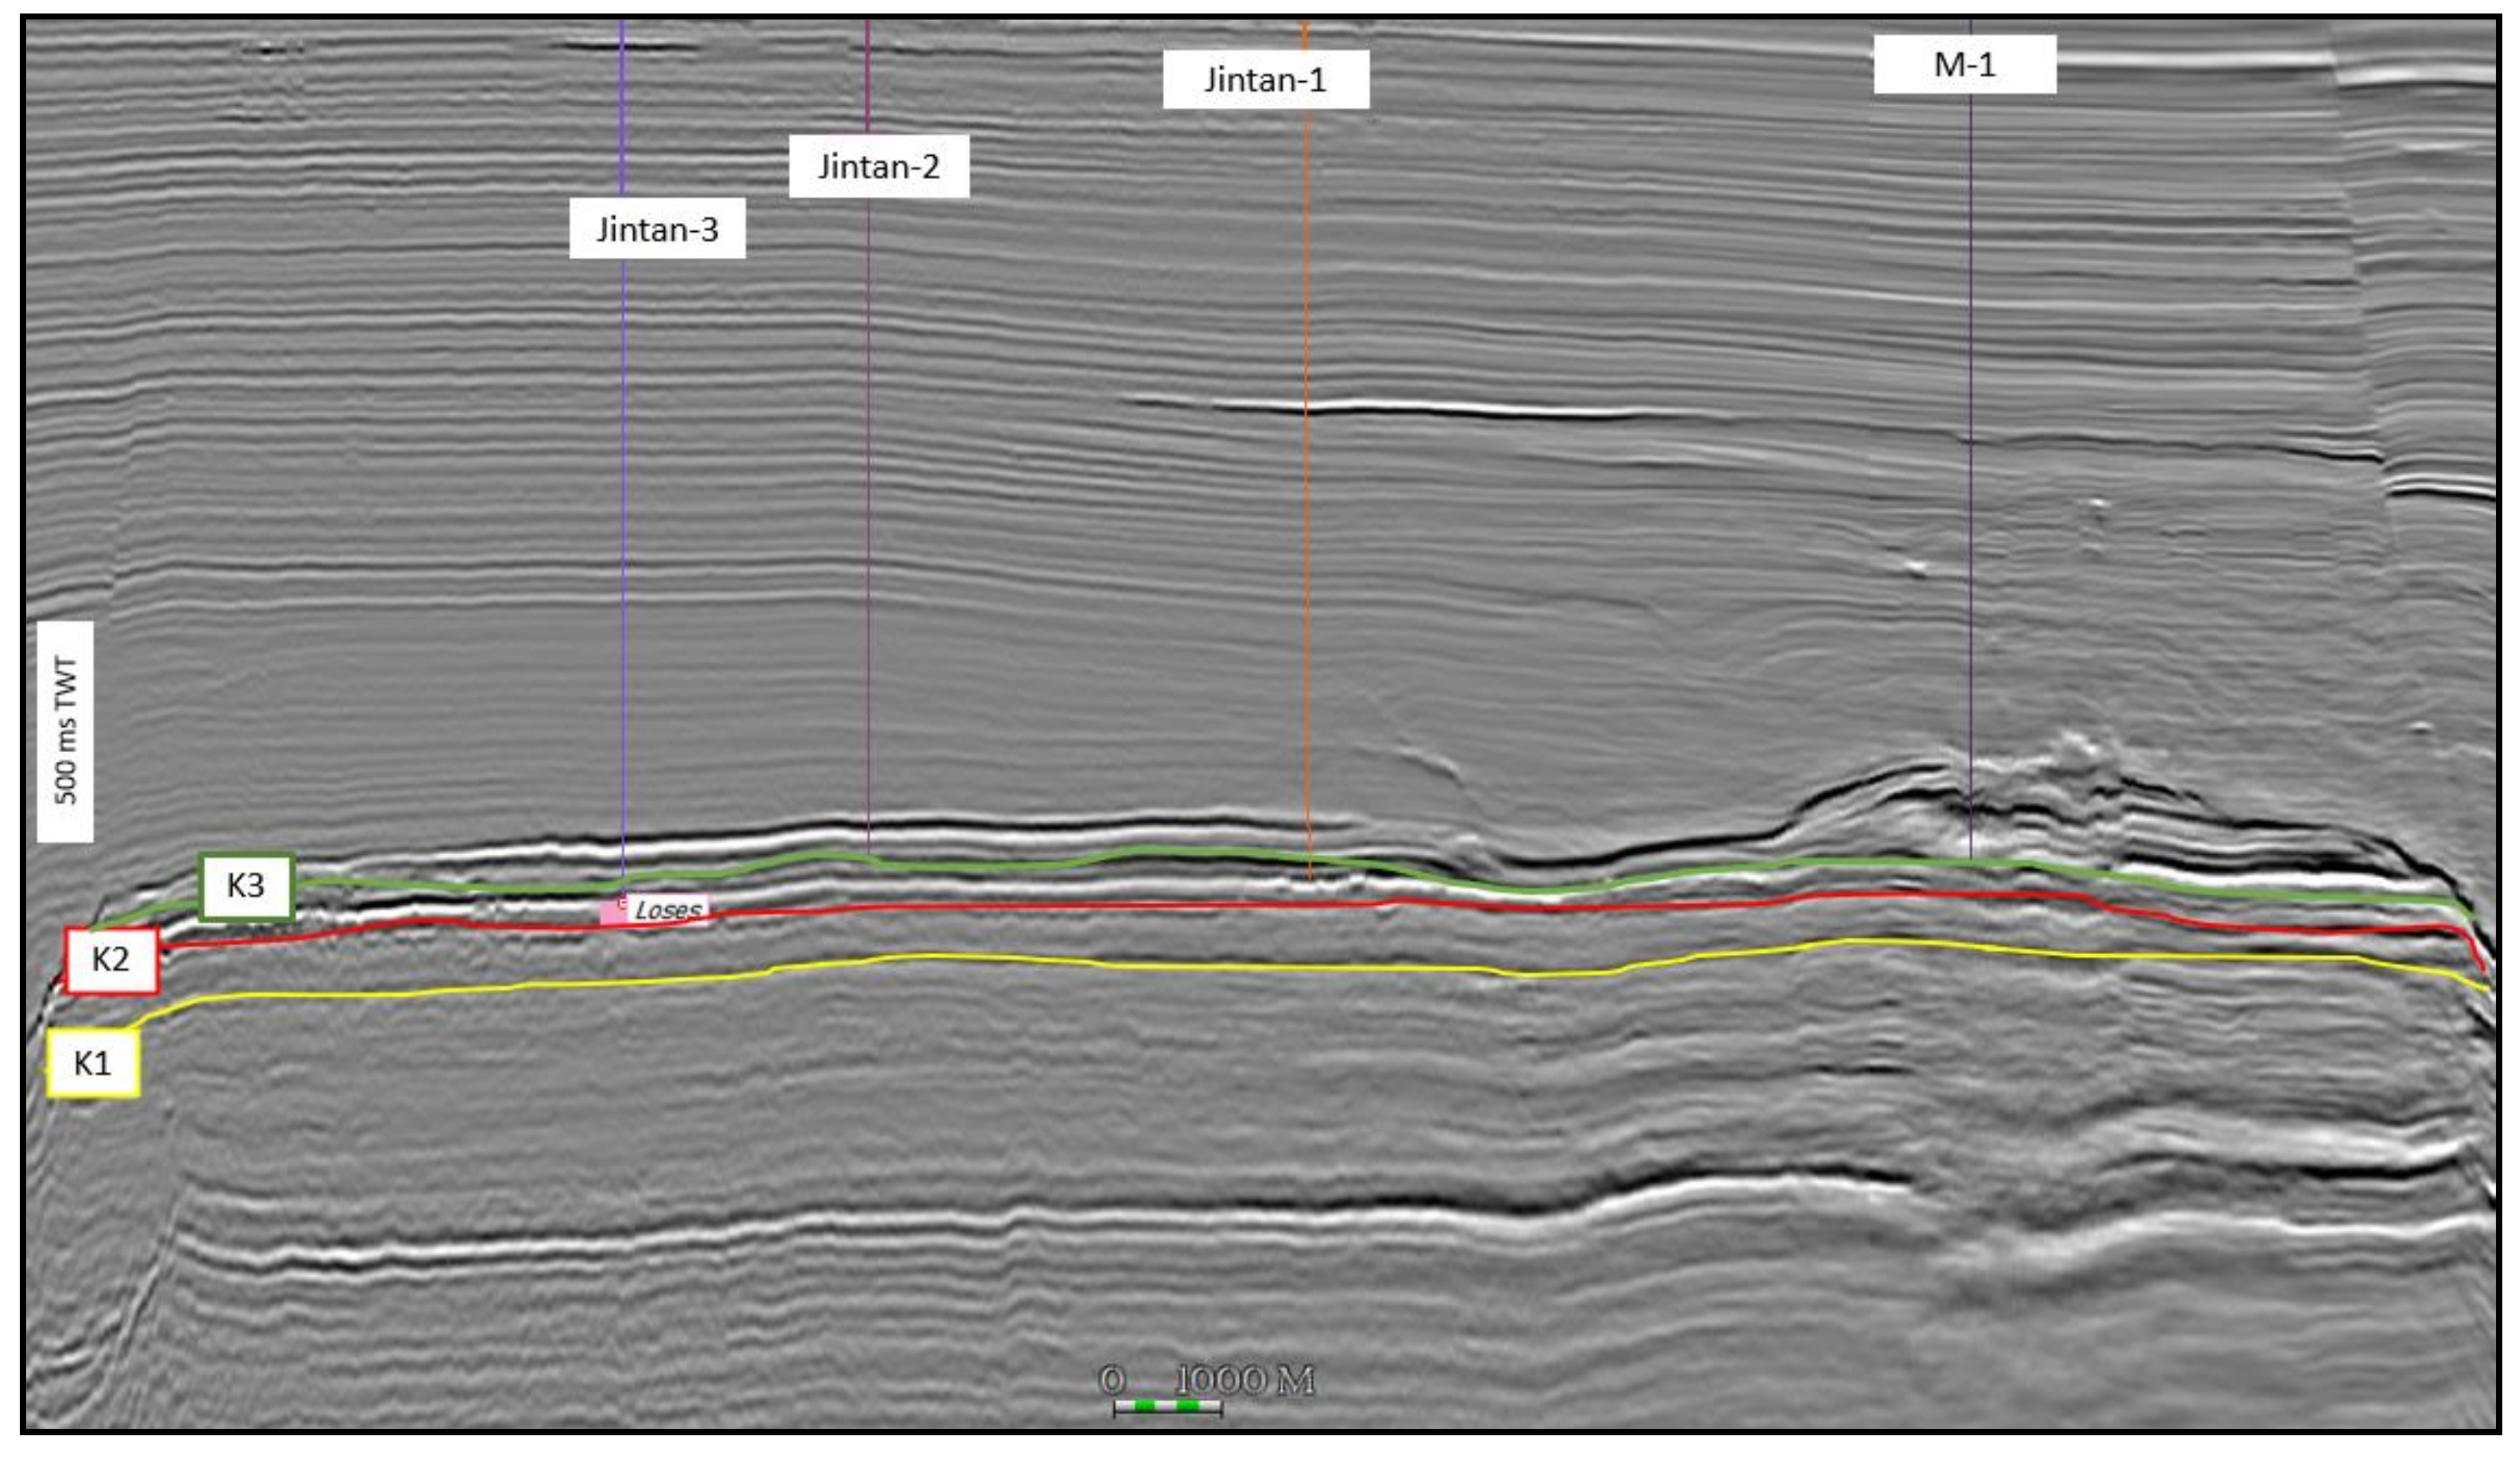This screenshot has height=1458, width=2520.
Task: Click the purple Jintan-2 well path line
Action: [868, 500]
